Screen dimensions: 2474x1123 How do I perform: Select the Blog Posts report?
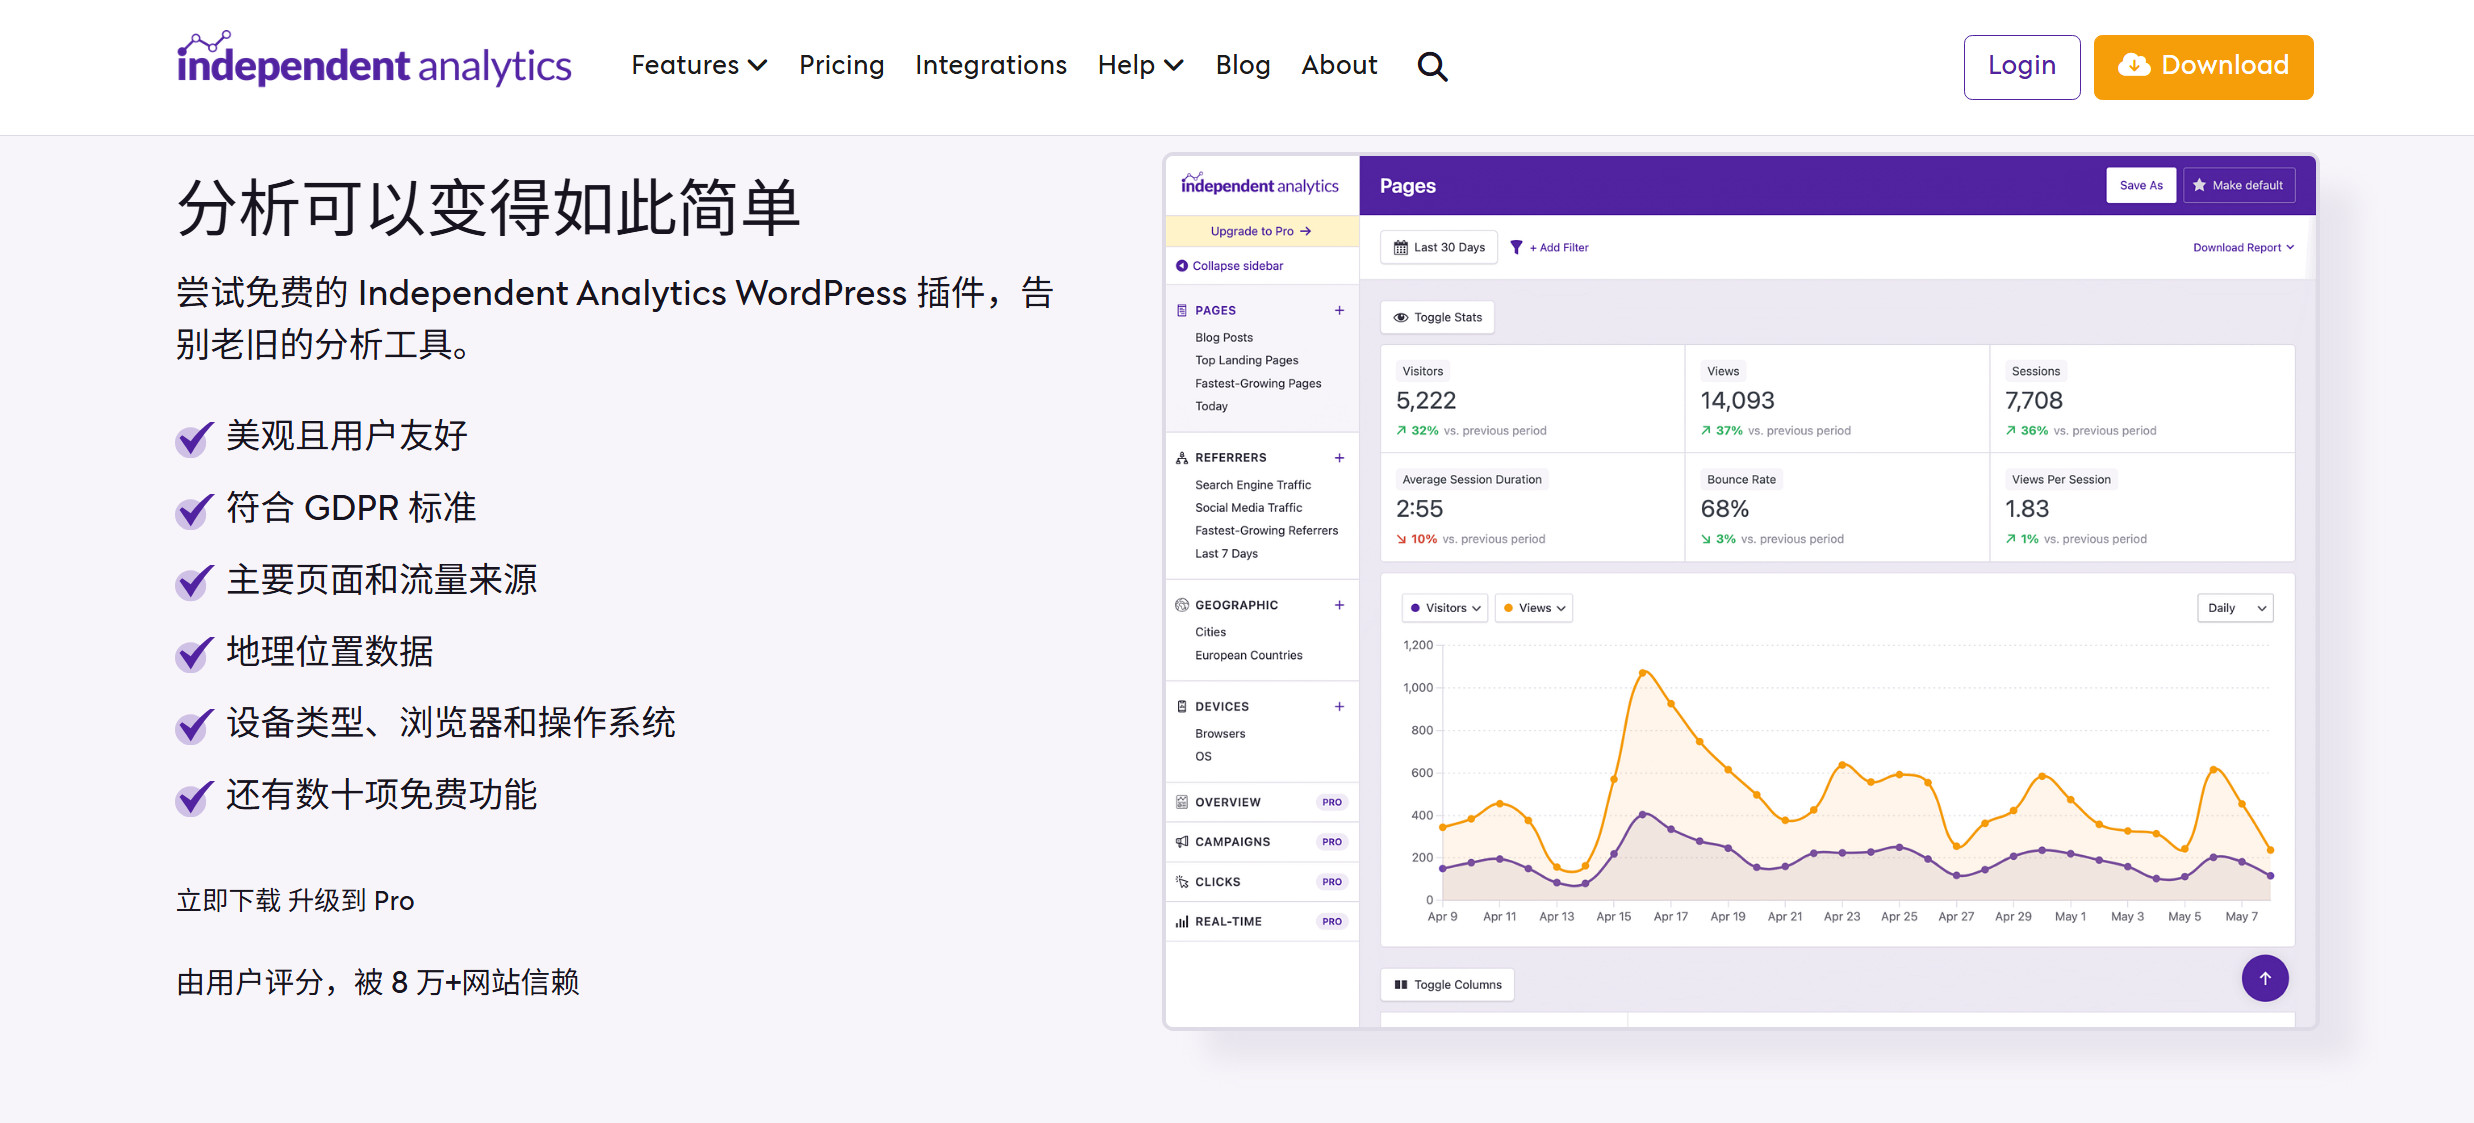(x=1224, y=338)
